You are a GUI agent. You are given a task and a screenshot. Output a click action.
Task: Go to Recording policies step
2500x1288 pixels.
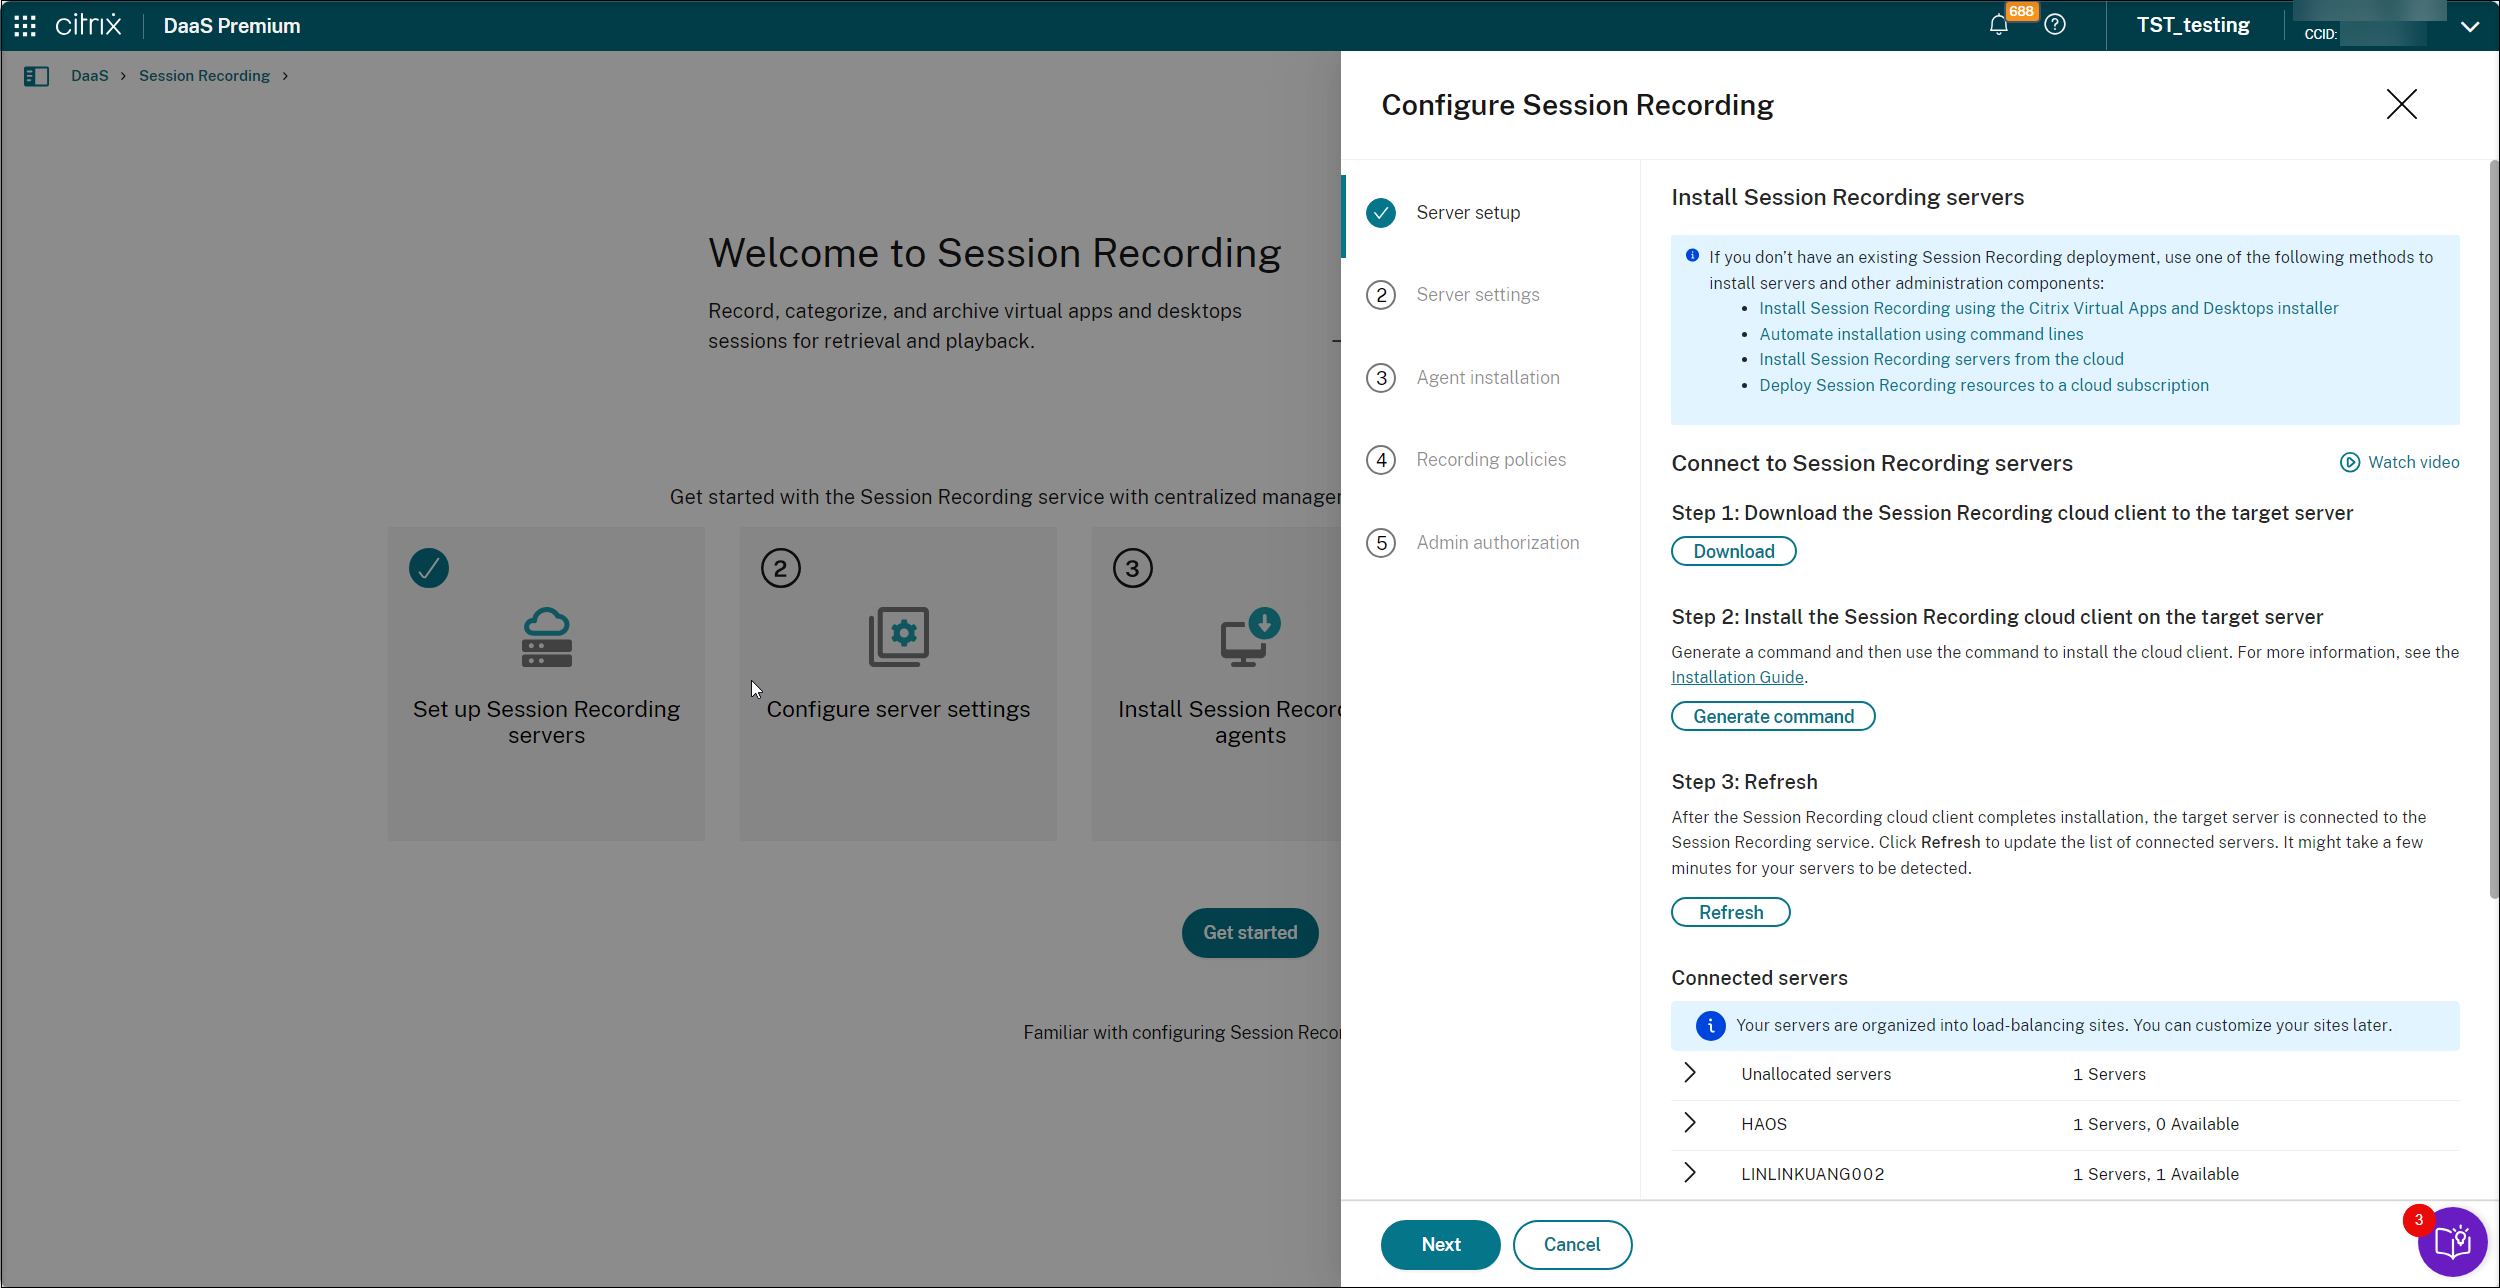1490,460
